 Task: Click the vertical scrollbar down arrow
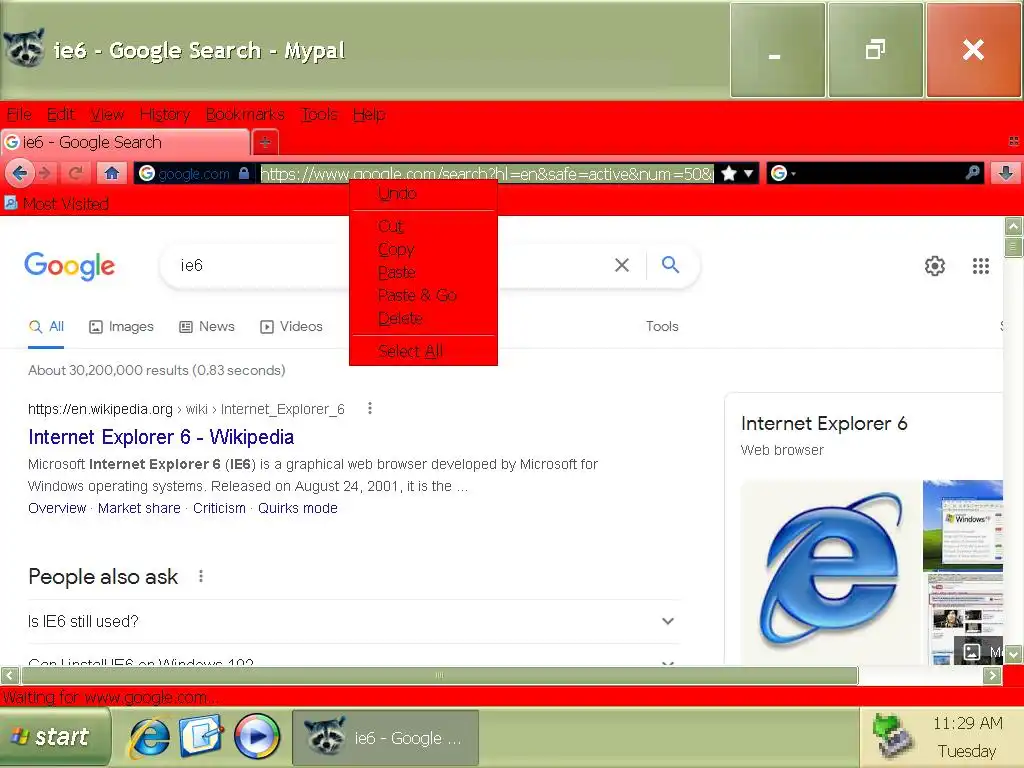[x=1013, y=654]
